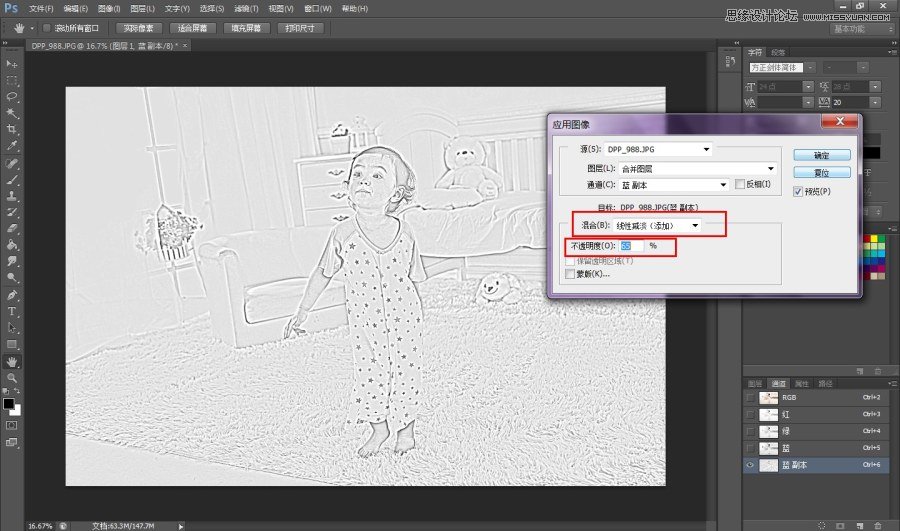Check the Invert (反相) checkbox
Viewport: 900px width, 531px height.
tap(740, 184)
